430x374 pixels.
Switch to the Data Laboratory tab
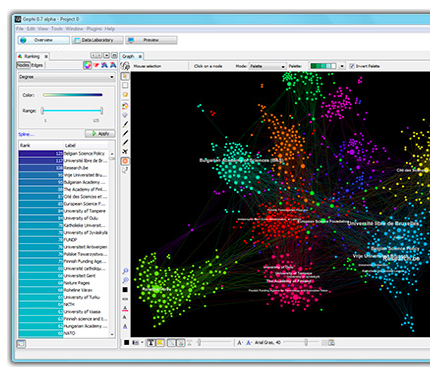tap(97, 40)
